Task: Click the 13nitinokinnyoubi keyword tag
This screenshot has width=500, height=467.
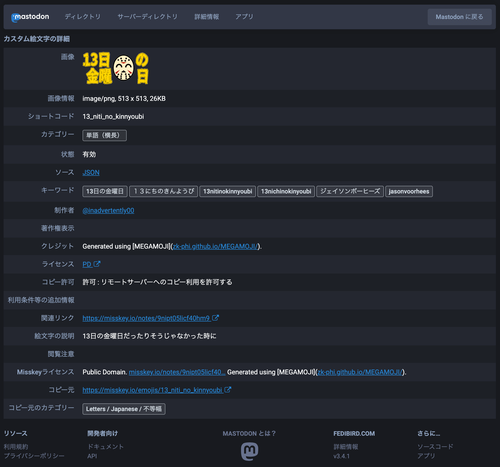Action: (x=228, y=191)
